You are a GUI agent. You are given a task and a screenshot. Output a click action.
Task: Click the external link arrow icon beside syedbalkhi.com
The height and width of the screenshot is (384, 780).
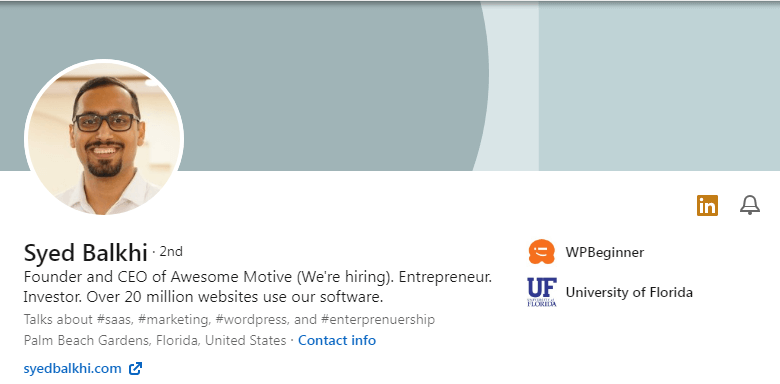(135, 369)
